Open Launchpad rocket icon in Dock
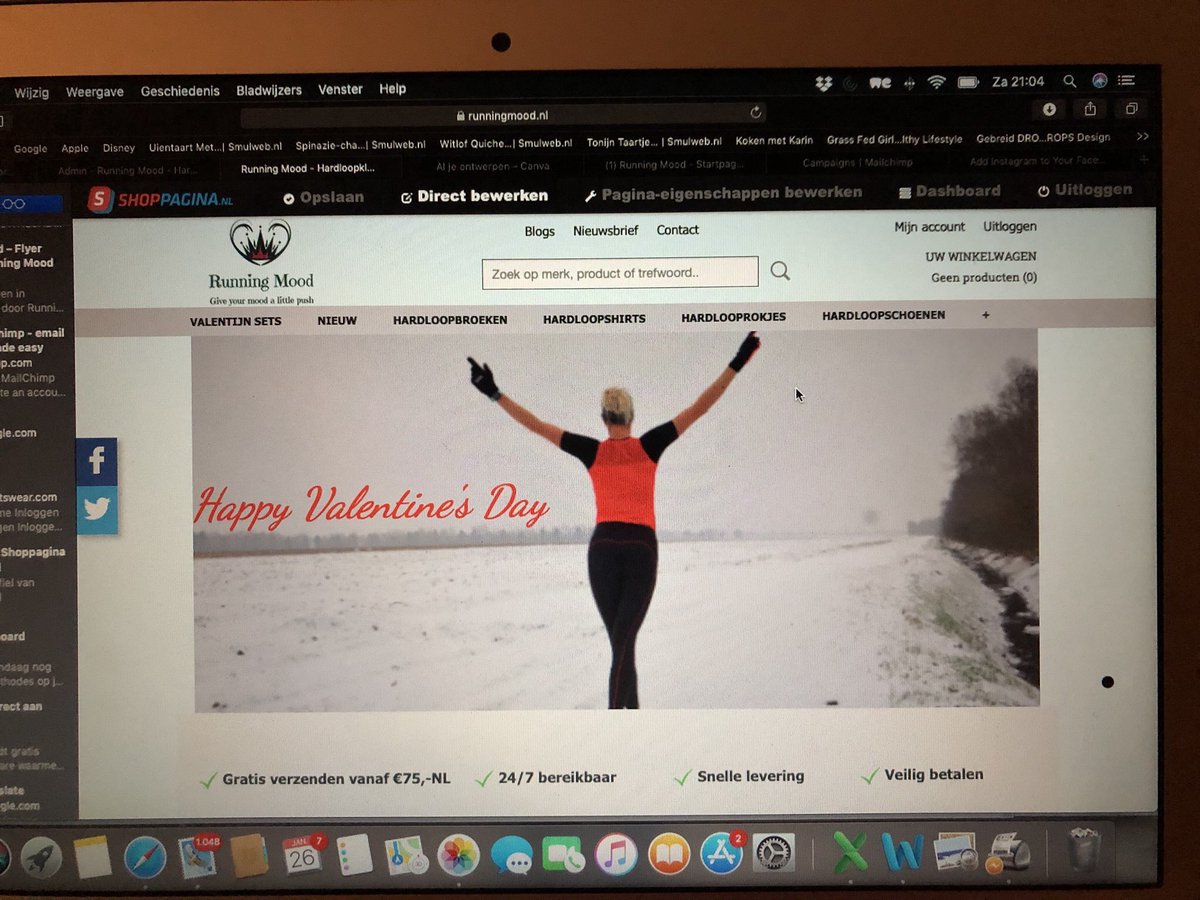 tap(41, 857)
